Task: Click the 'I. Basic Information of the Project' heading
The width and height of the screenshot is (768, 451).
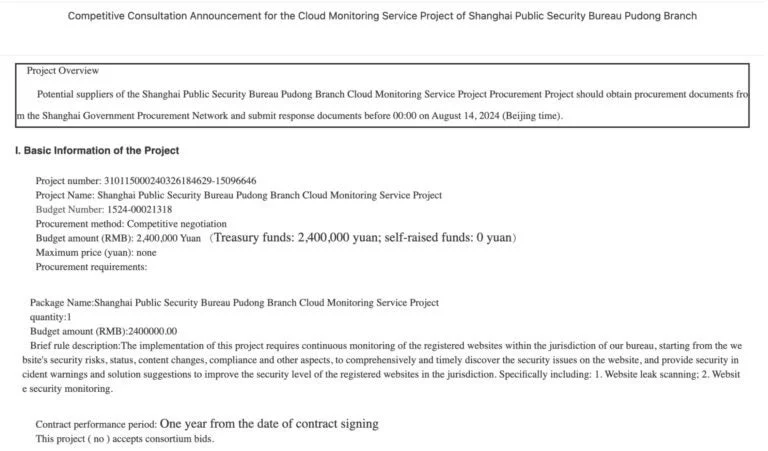Action: (97, 151)
